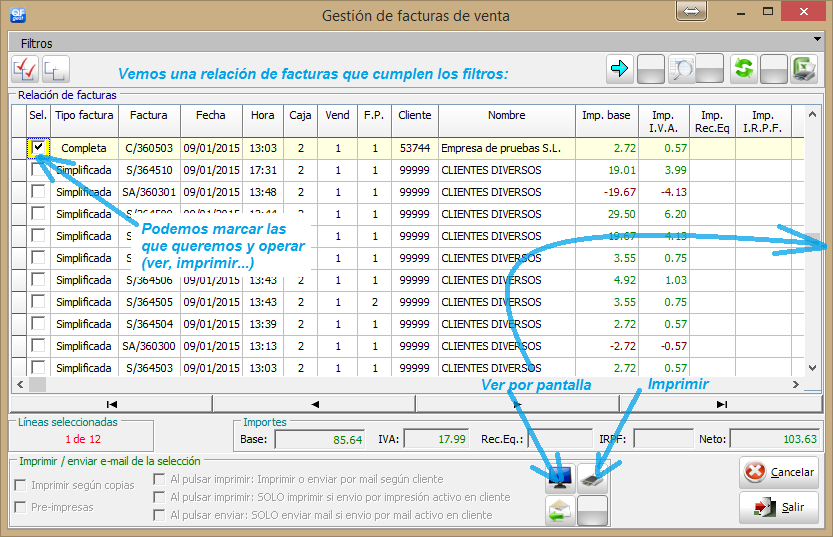This screenshot has height=537, width=833.
Task: Send selection by e-mail envelope icon
Action: coord(560,510)
